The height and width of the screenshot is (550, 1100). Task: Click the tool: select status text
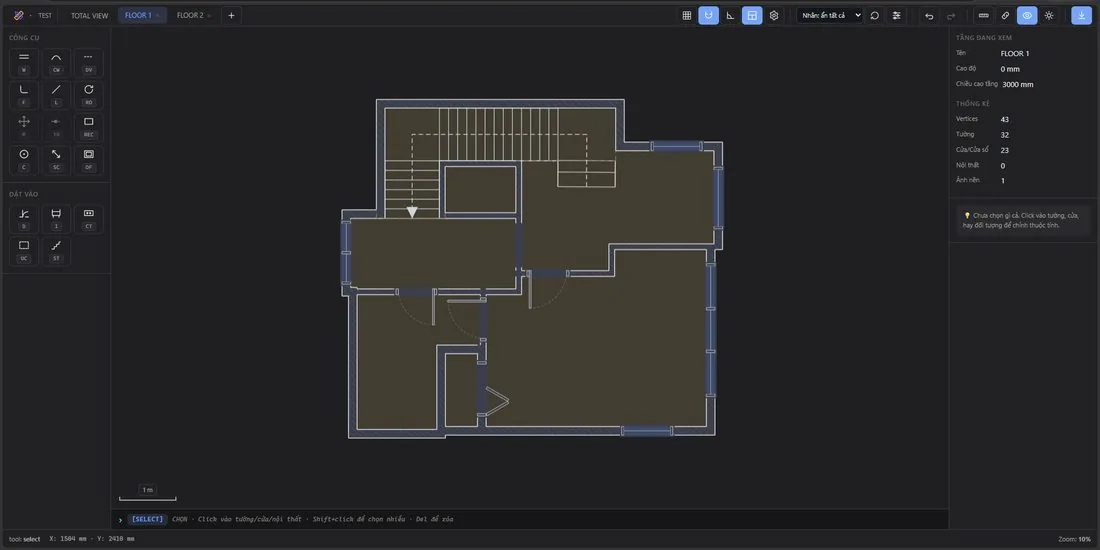25,539
